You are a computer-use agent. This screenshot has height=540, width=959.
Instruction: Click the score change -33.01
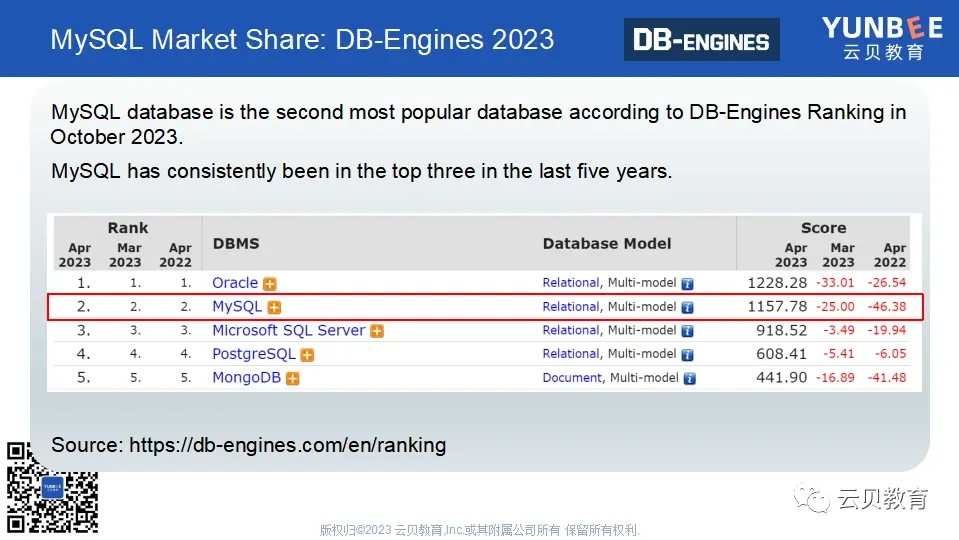[835, 283]
